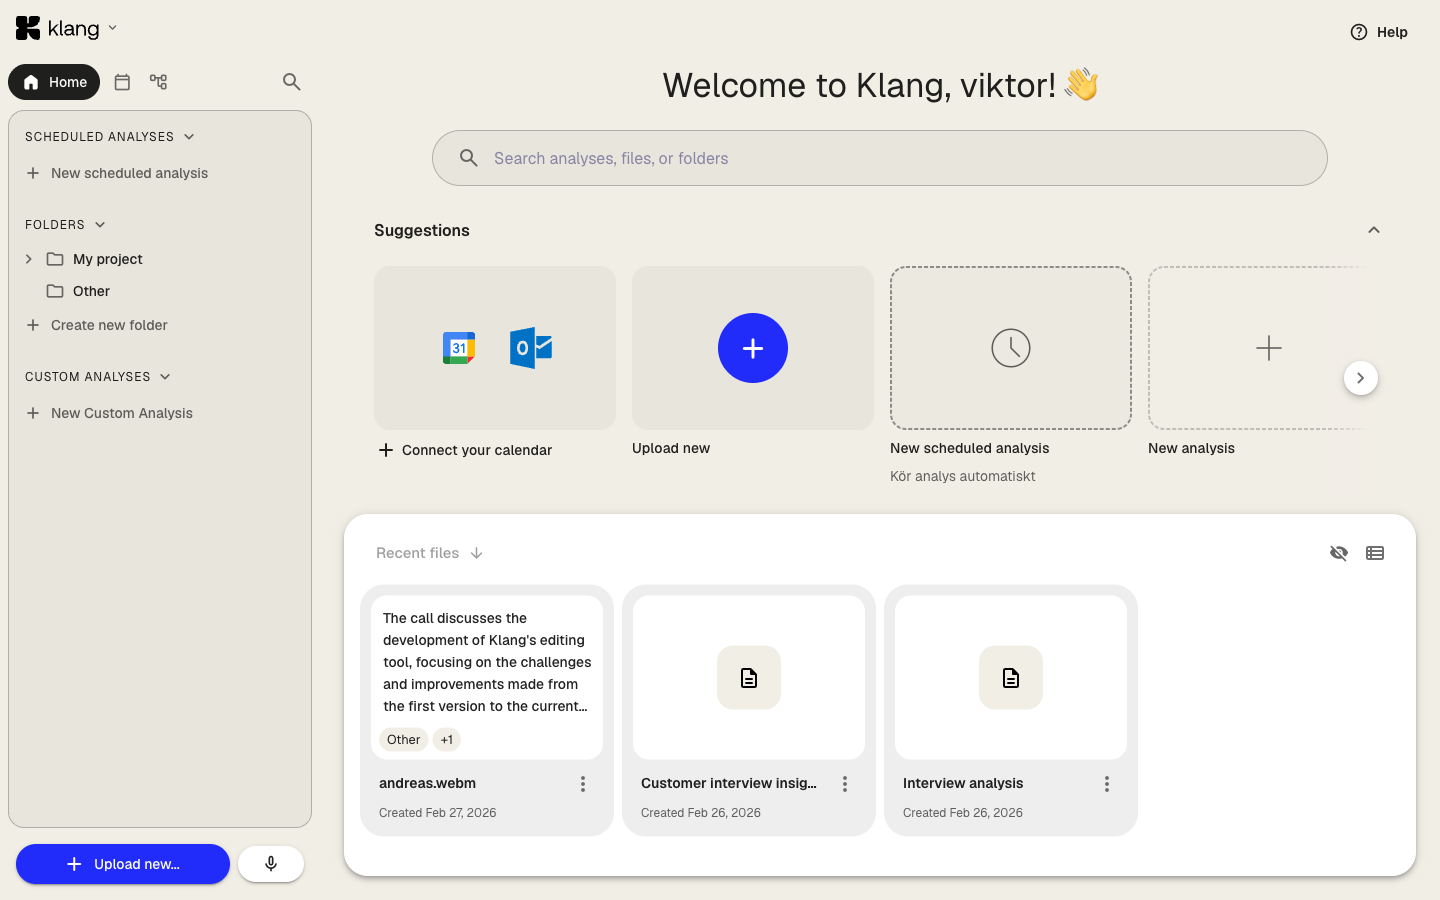Click the +1 tag on andreas.webm
This screenshot has width=1440, height=900.
[x=447, y=740]
